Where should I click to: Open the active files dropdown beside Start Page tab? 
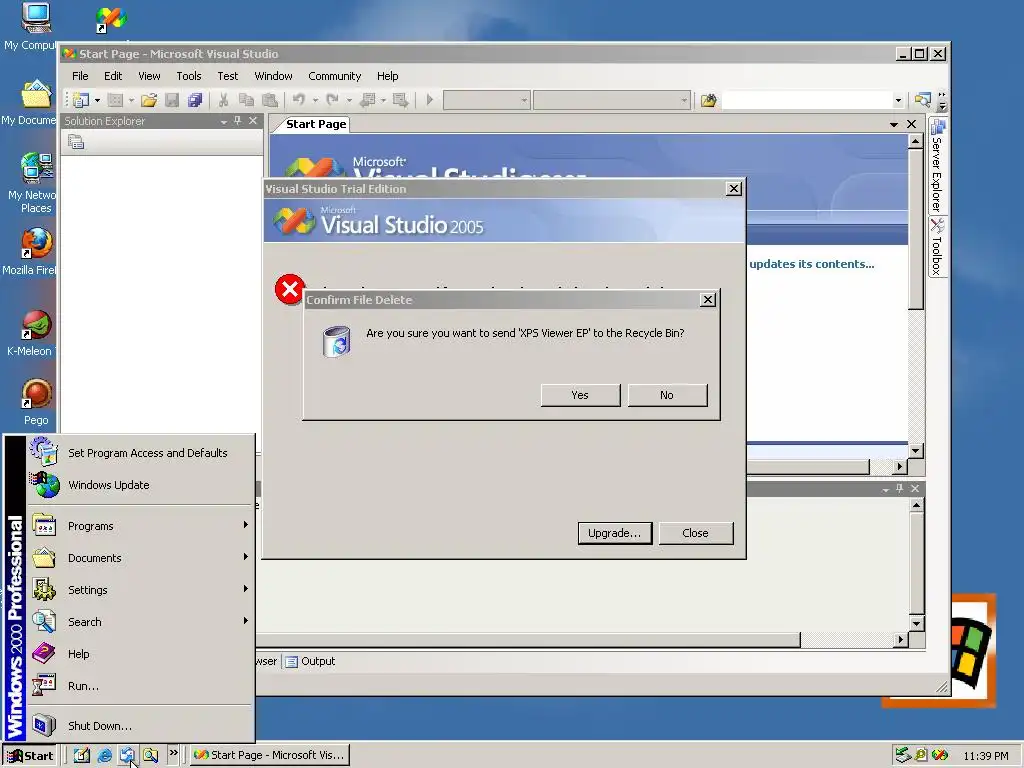tap(893, 124)
